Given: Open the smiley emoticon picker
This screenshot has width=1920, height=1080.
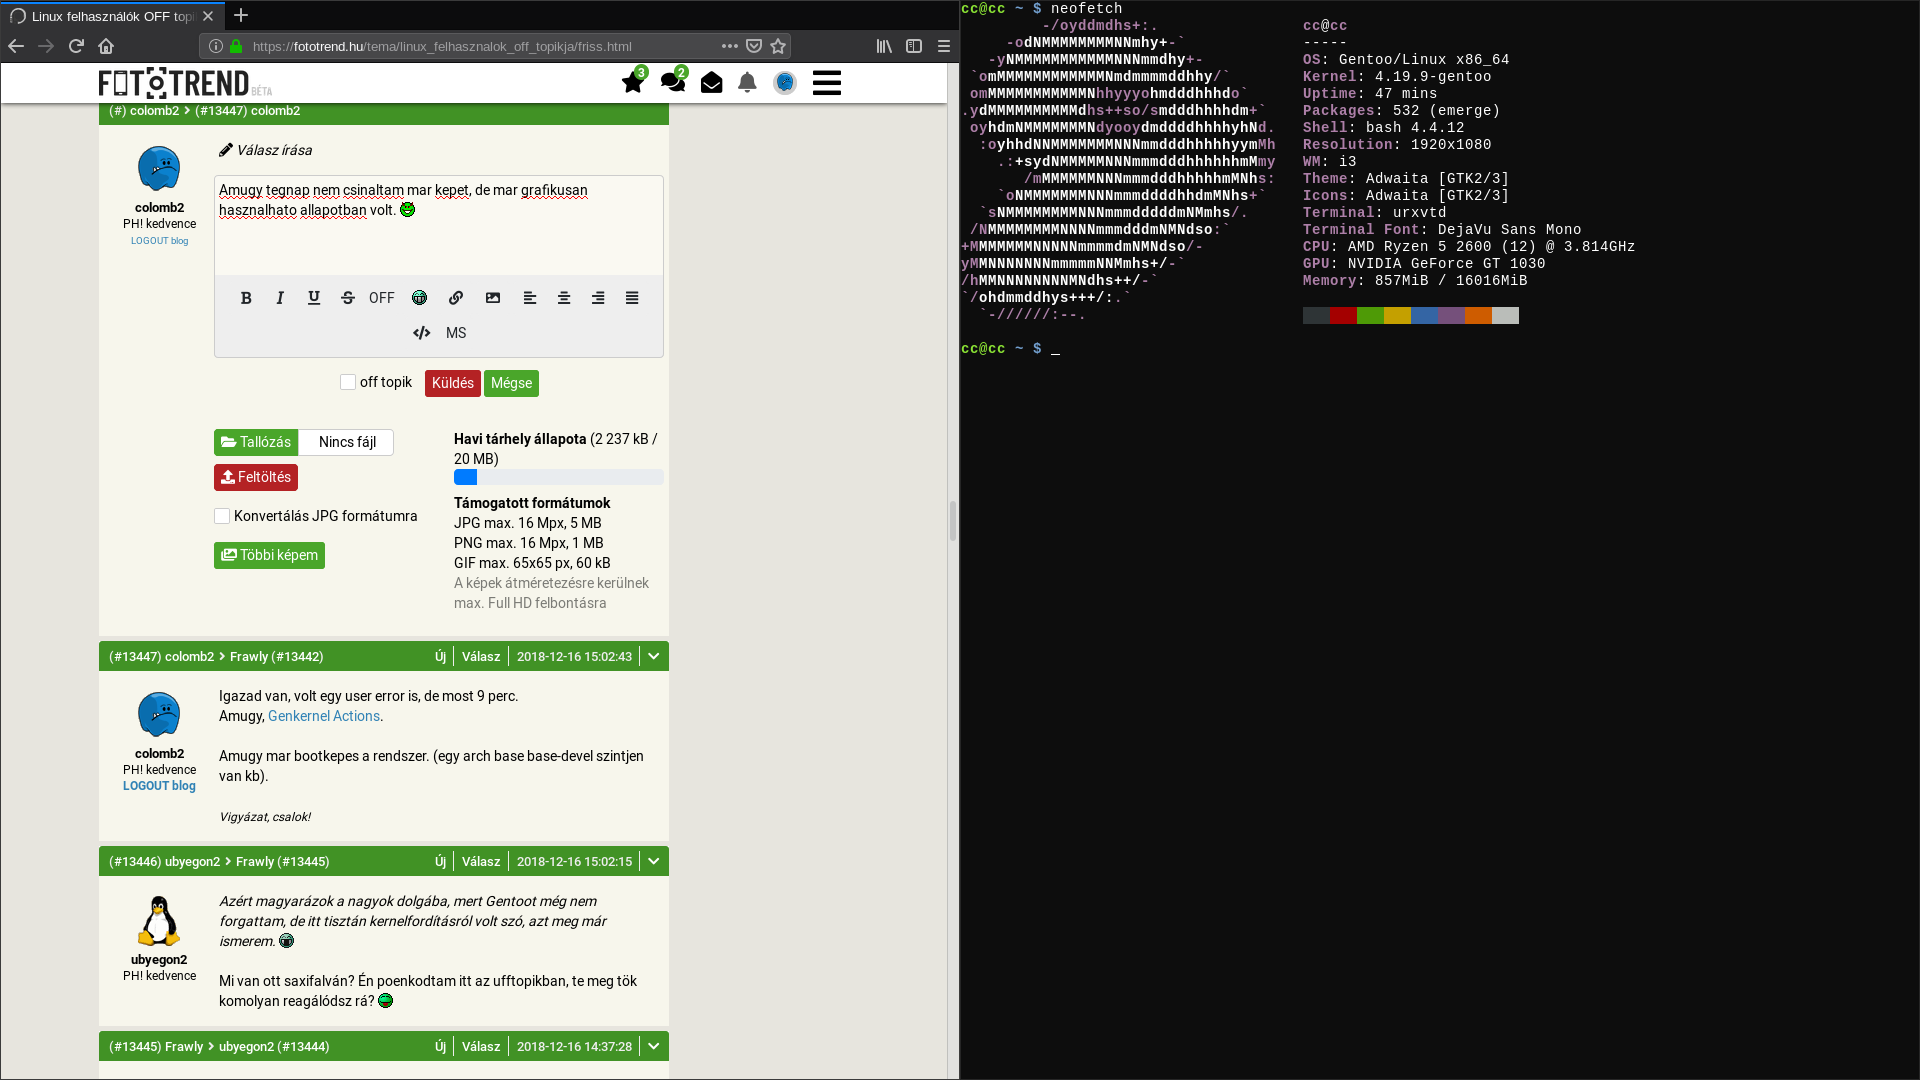Looking at the screenshot, I should click(420, 298).
